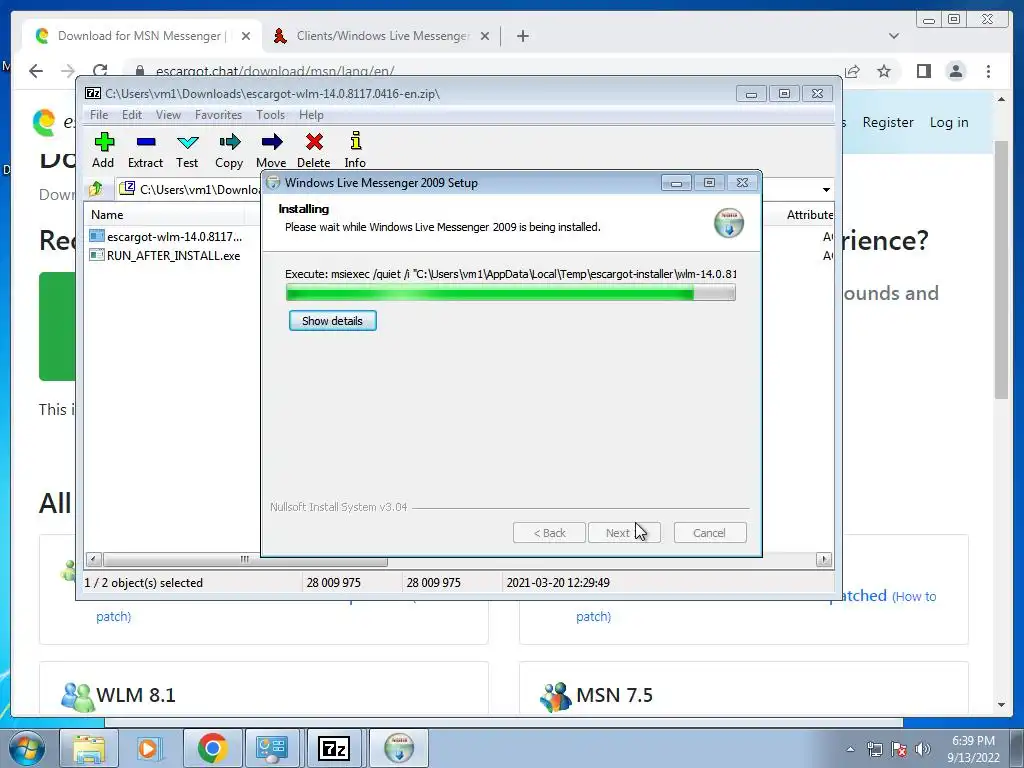Click the Log in link on escargot page
The image size is (1024, 768).
pyautogui.click(x=949, y=122)
